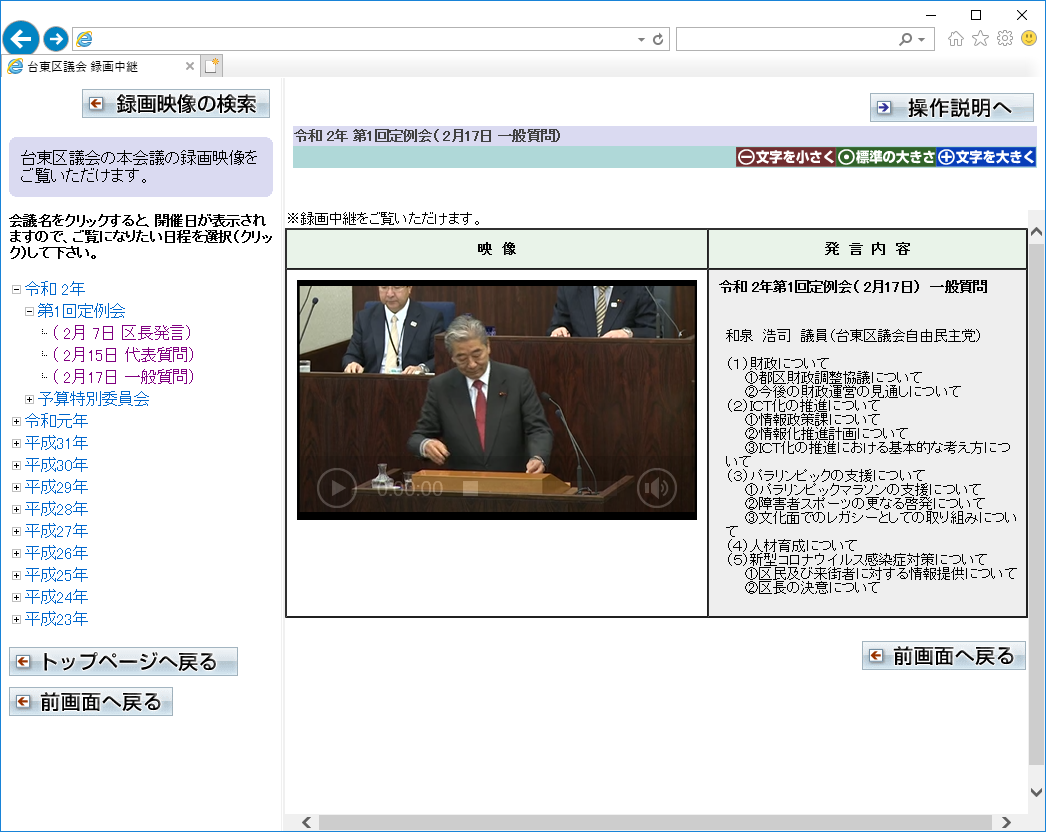Expand the 平成26年 tree node
The width and height of the screenshot is (1046, 832).
click(x=16, y=554)
